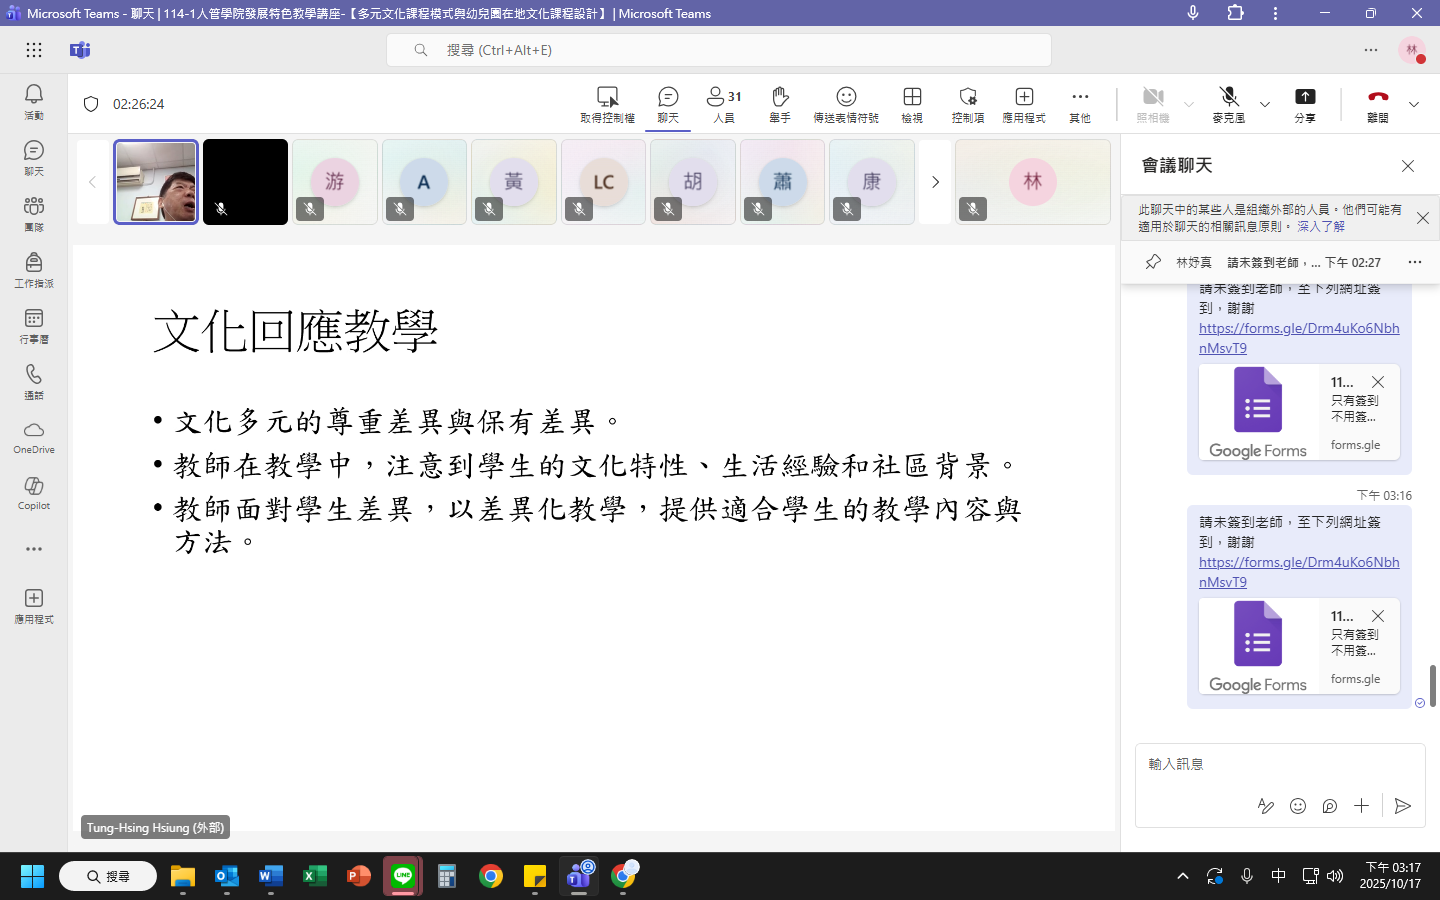Open OneDrive from the left sidebar
This screenshot has width=1440, height=900.
33,436
